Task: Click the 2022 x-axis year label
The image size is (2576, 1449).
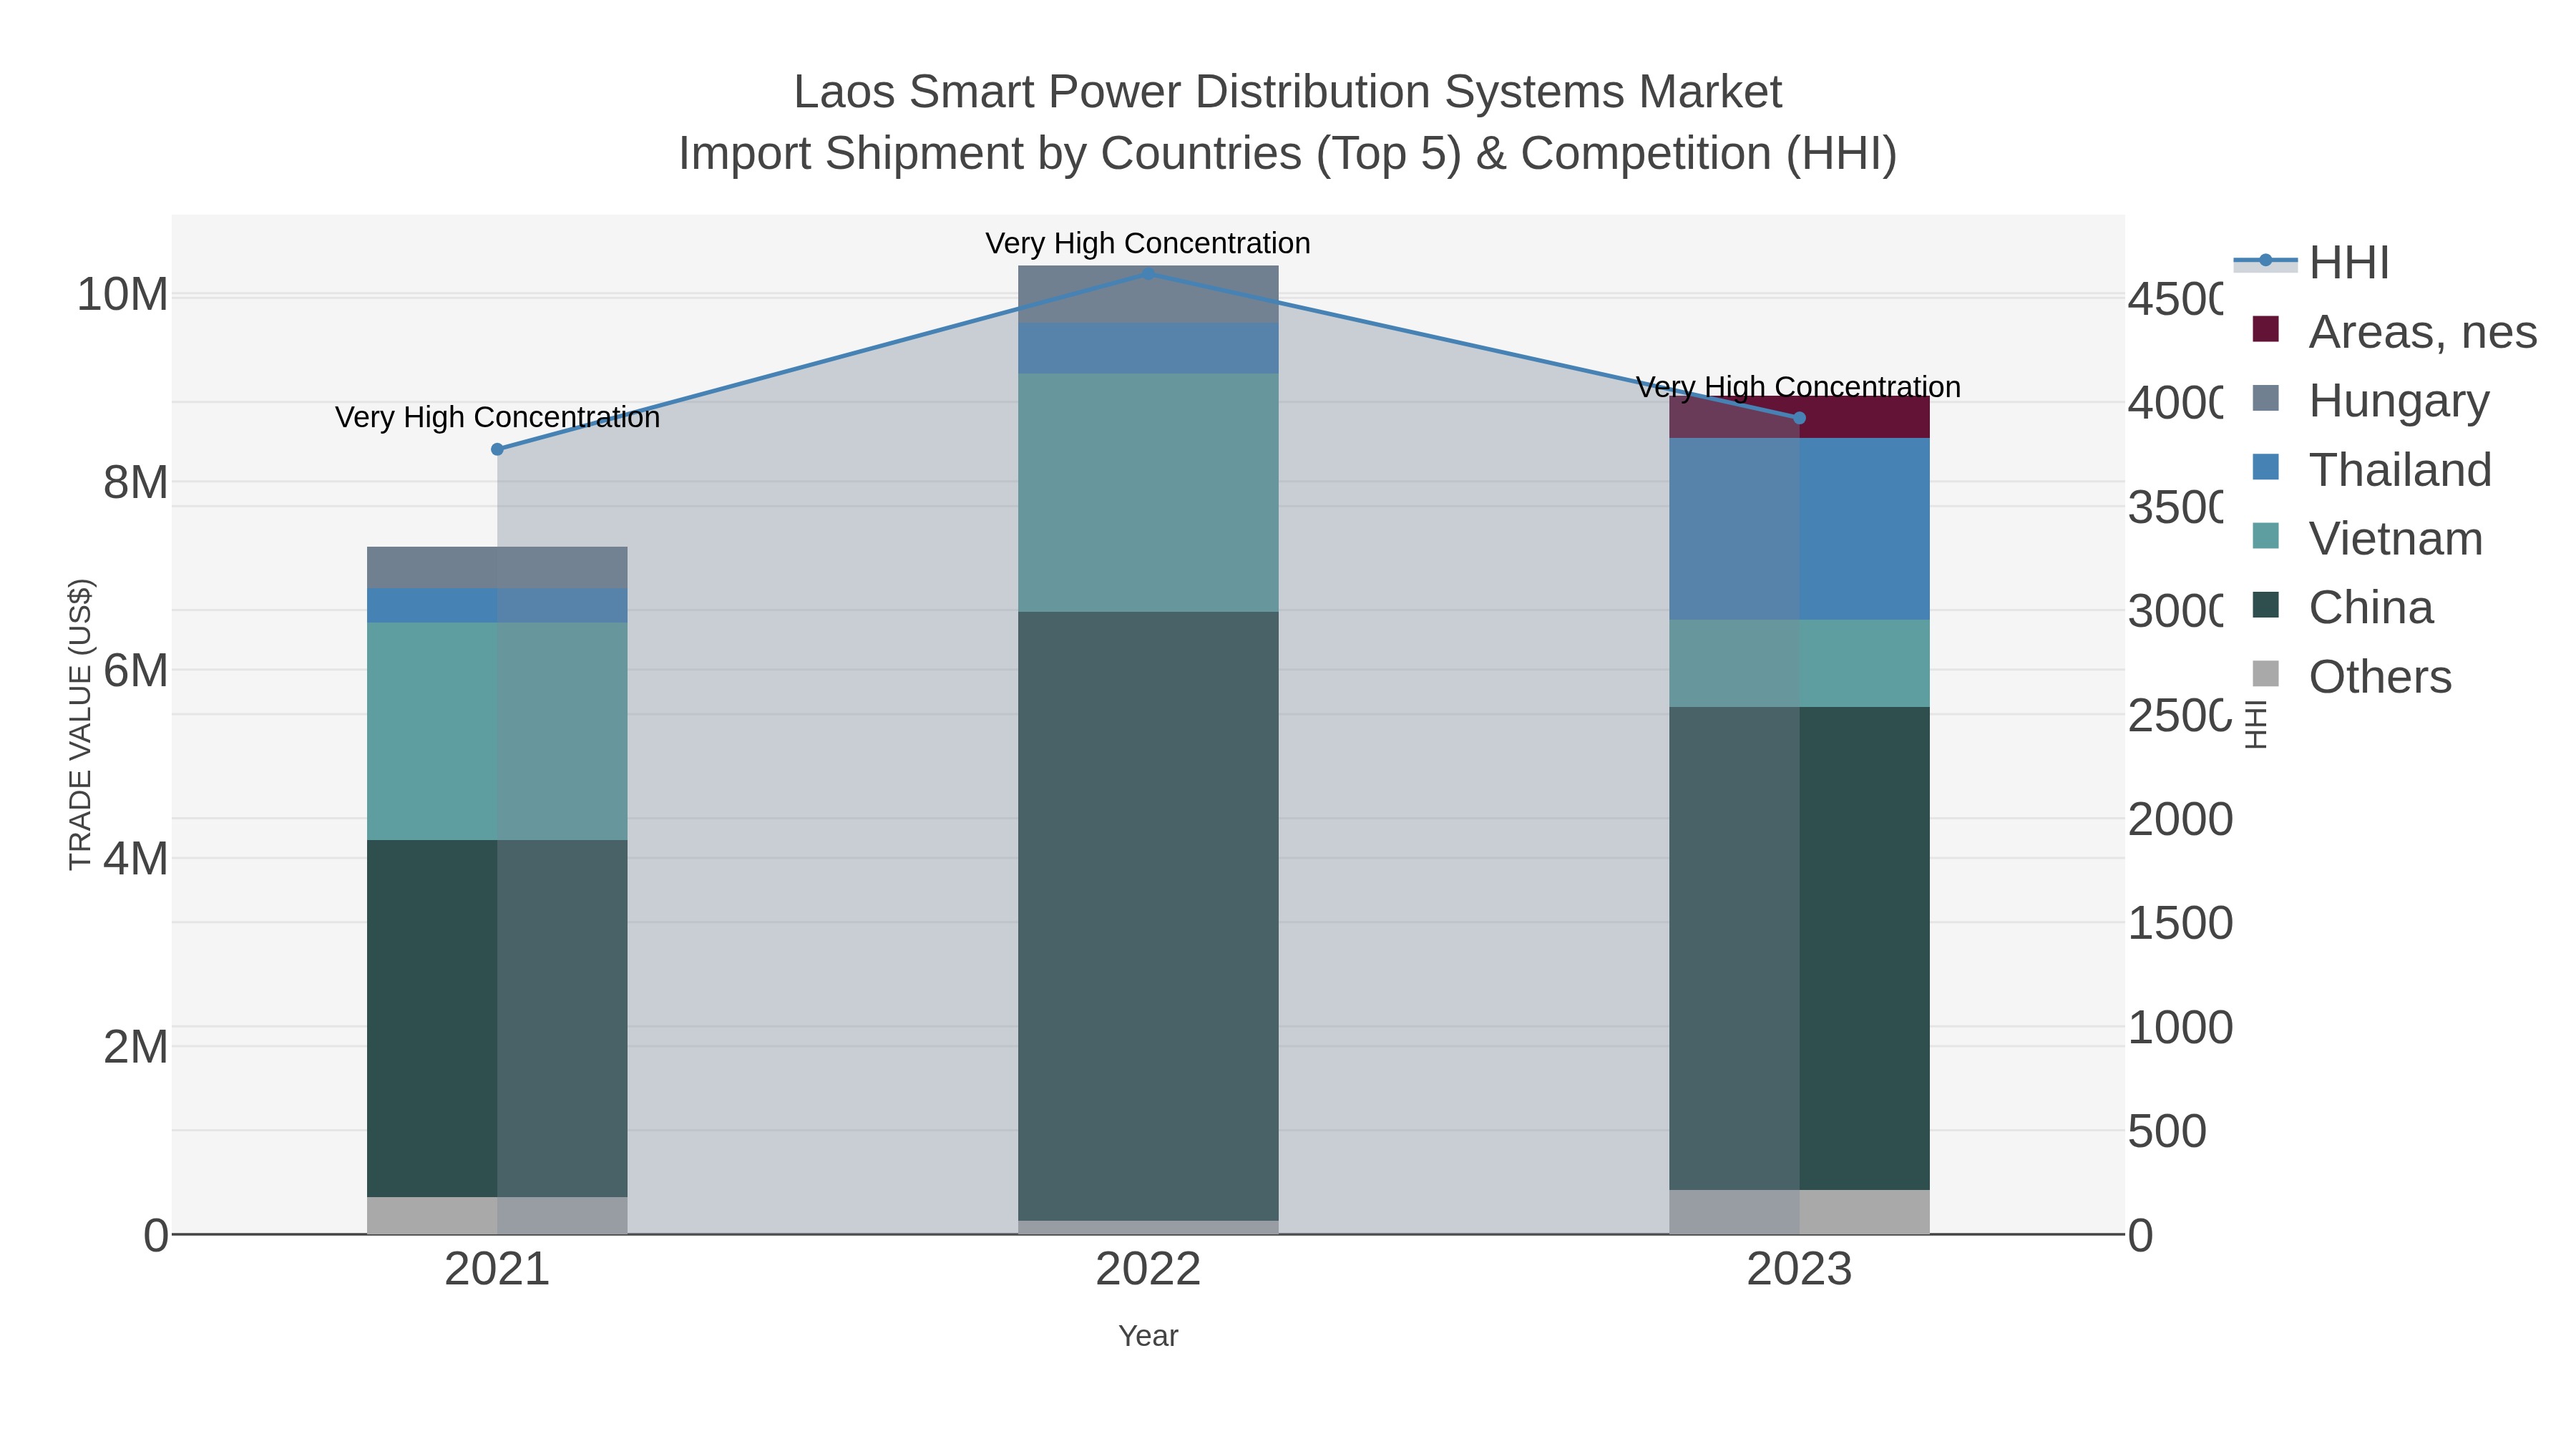Action: click(1148, 1270)
